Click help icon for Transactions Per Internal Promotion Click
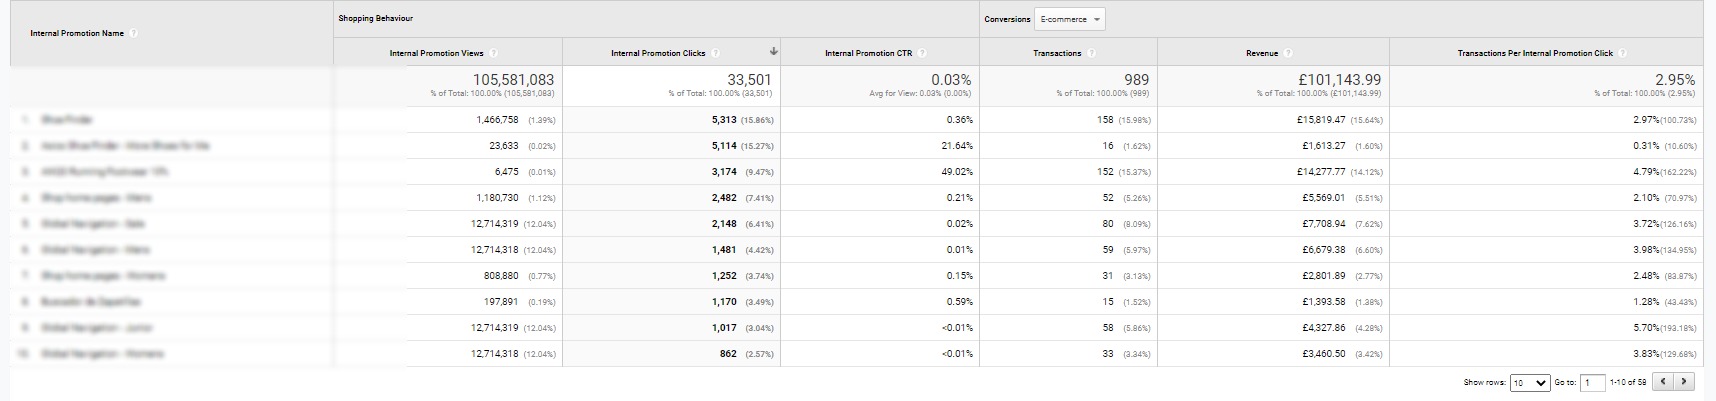 [x=1622, y=53]
